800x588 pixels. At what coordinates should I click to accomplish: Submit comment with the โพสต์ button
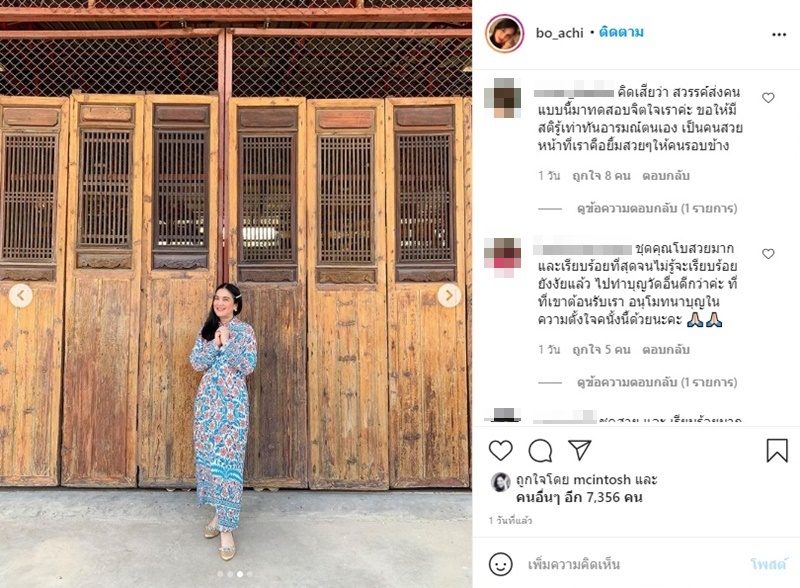[x=769, y=565]
